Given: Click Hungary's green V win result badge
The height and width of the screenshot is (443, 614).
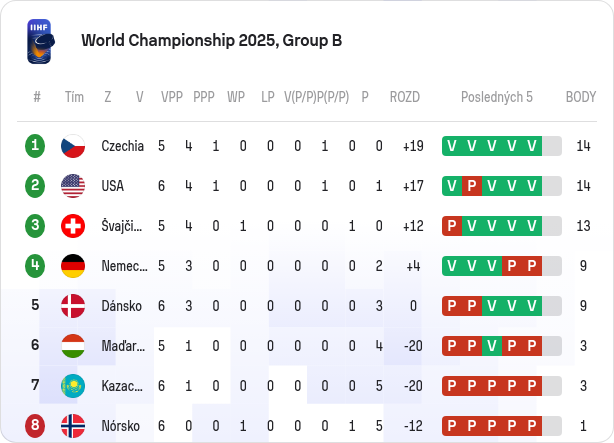Looking at the screenshot, I should pos(492,346).
